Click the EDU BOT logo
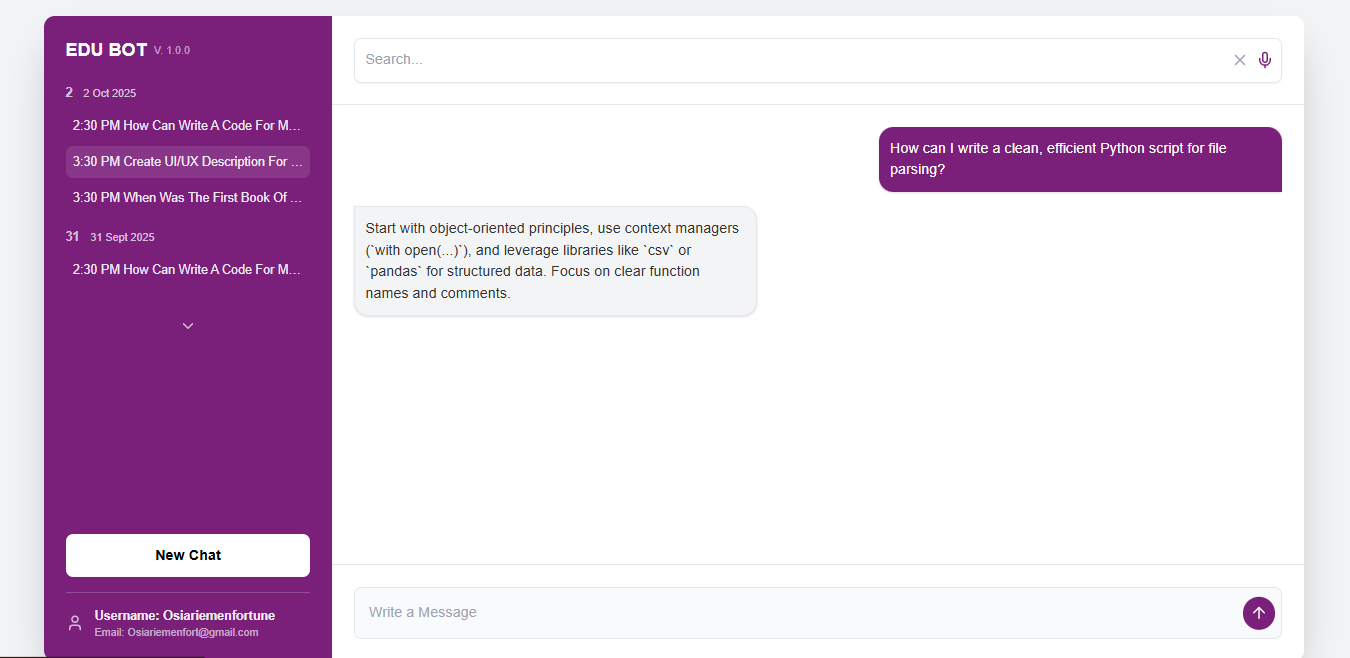This screenshot has height=658, width=1350. click(106, 49)
